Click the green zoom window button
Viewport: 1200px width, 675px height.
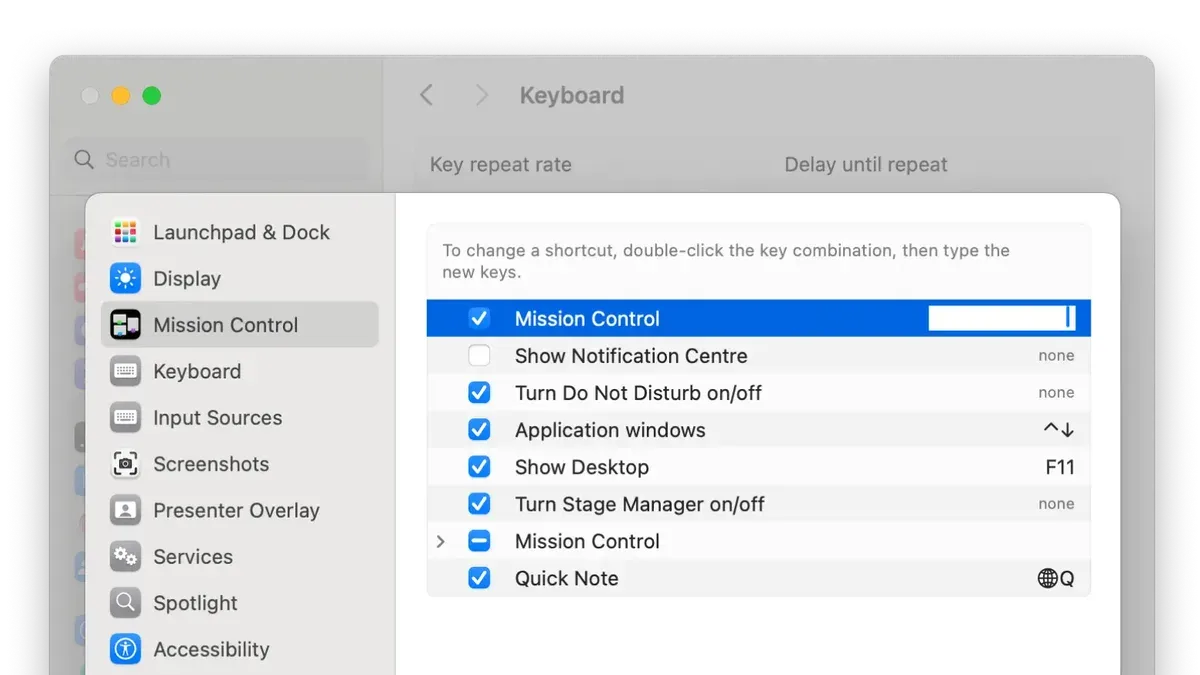point(152,96)
